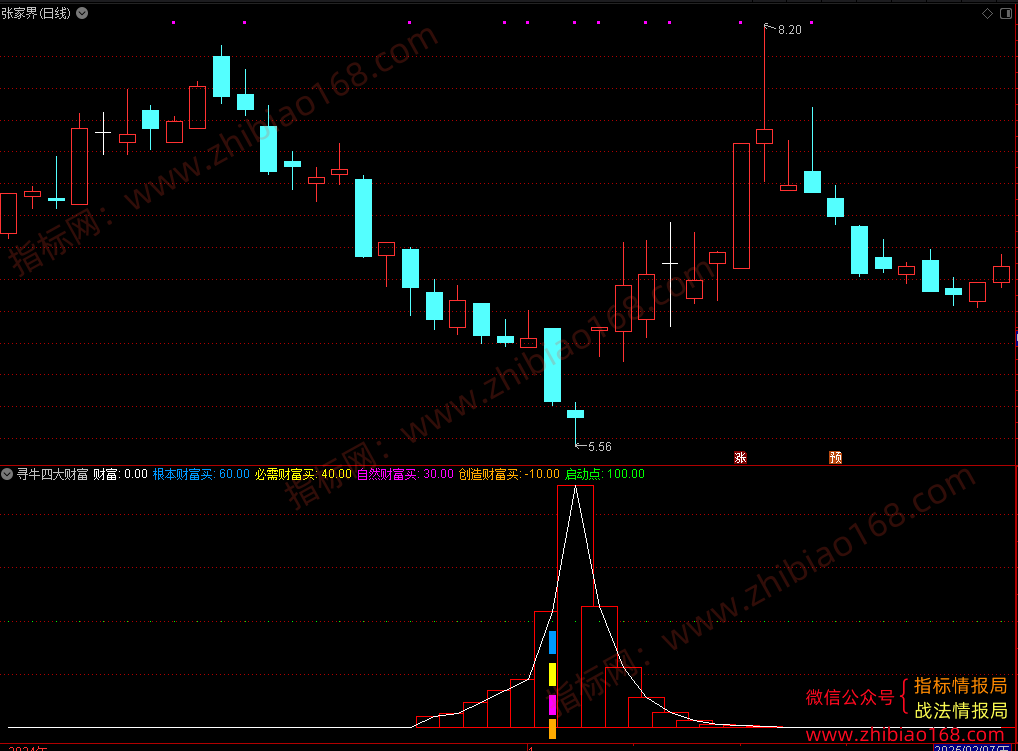Click the green 启动点: 100.00 label
The height and width of the screenshot is (751, 1018).
[x=605, y=474]
